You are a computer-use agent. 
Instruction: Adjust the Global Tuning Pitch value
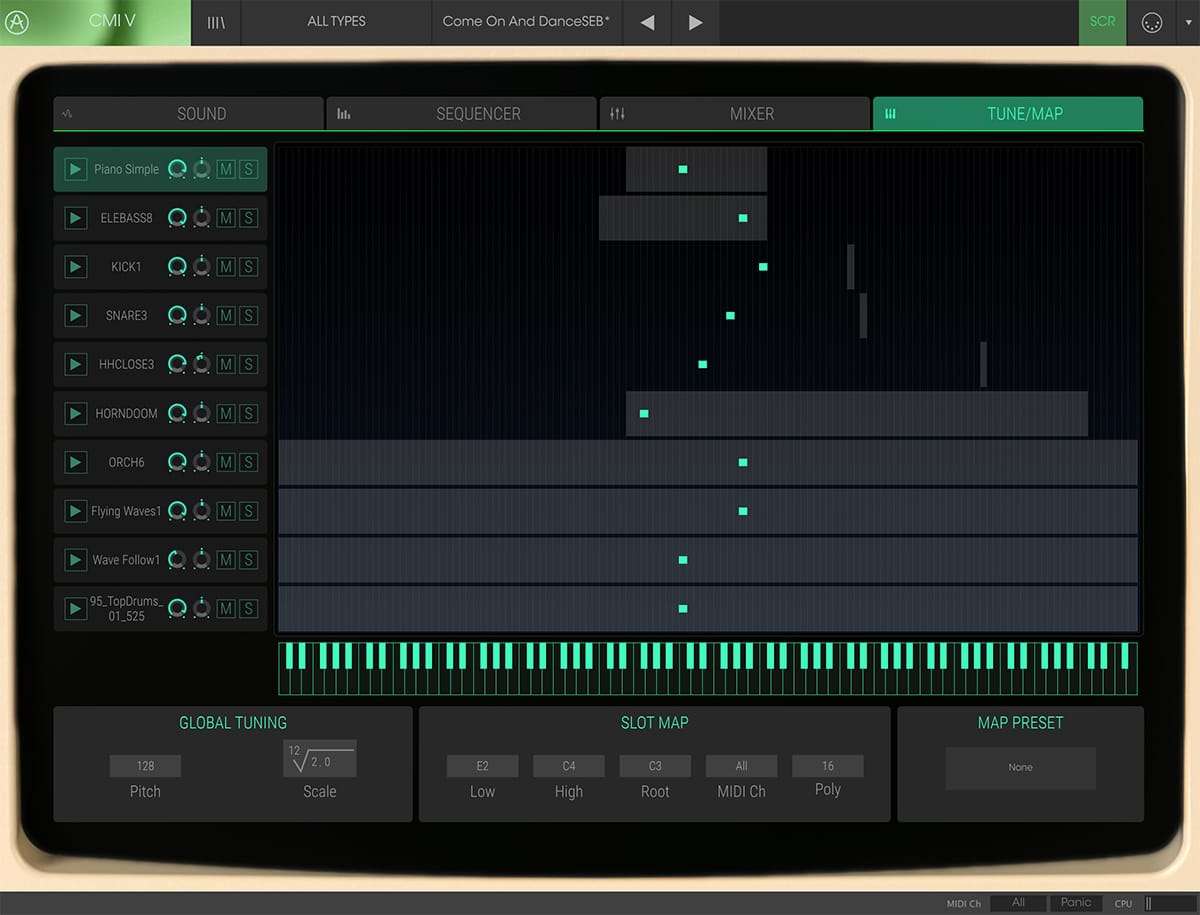[144, 766]
